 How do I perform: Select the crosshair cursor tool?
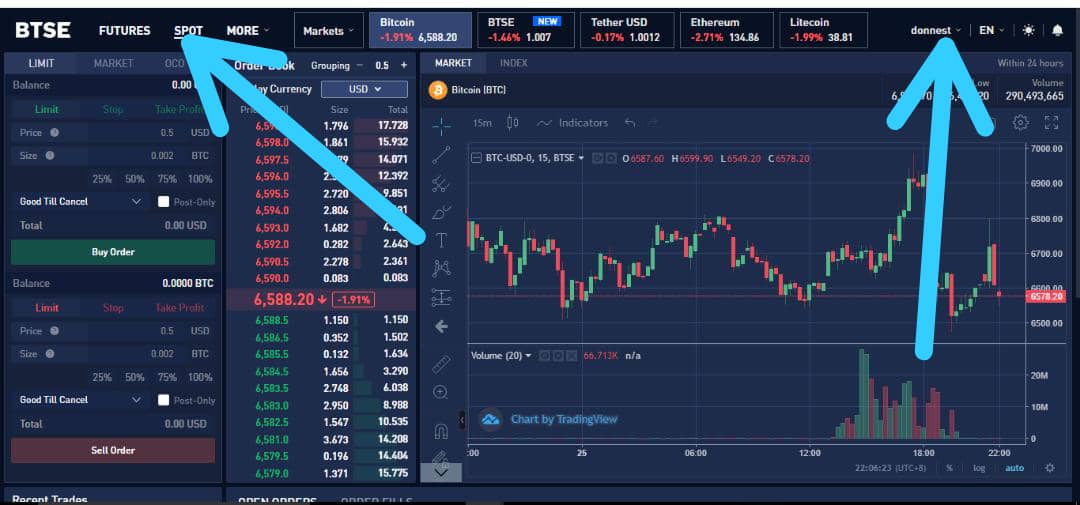[441, 125]
